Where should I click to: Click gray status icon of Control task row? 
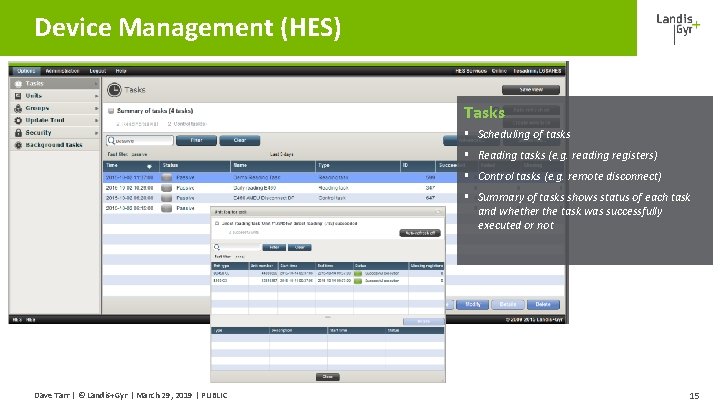pos(167,198)
